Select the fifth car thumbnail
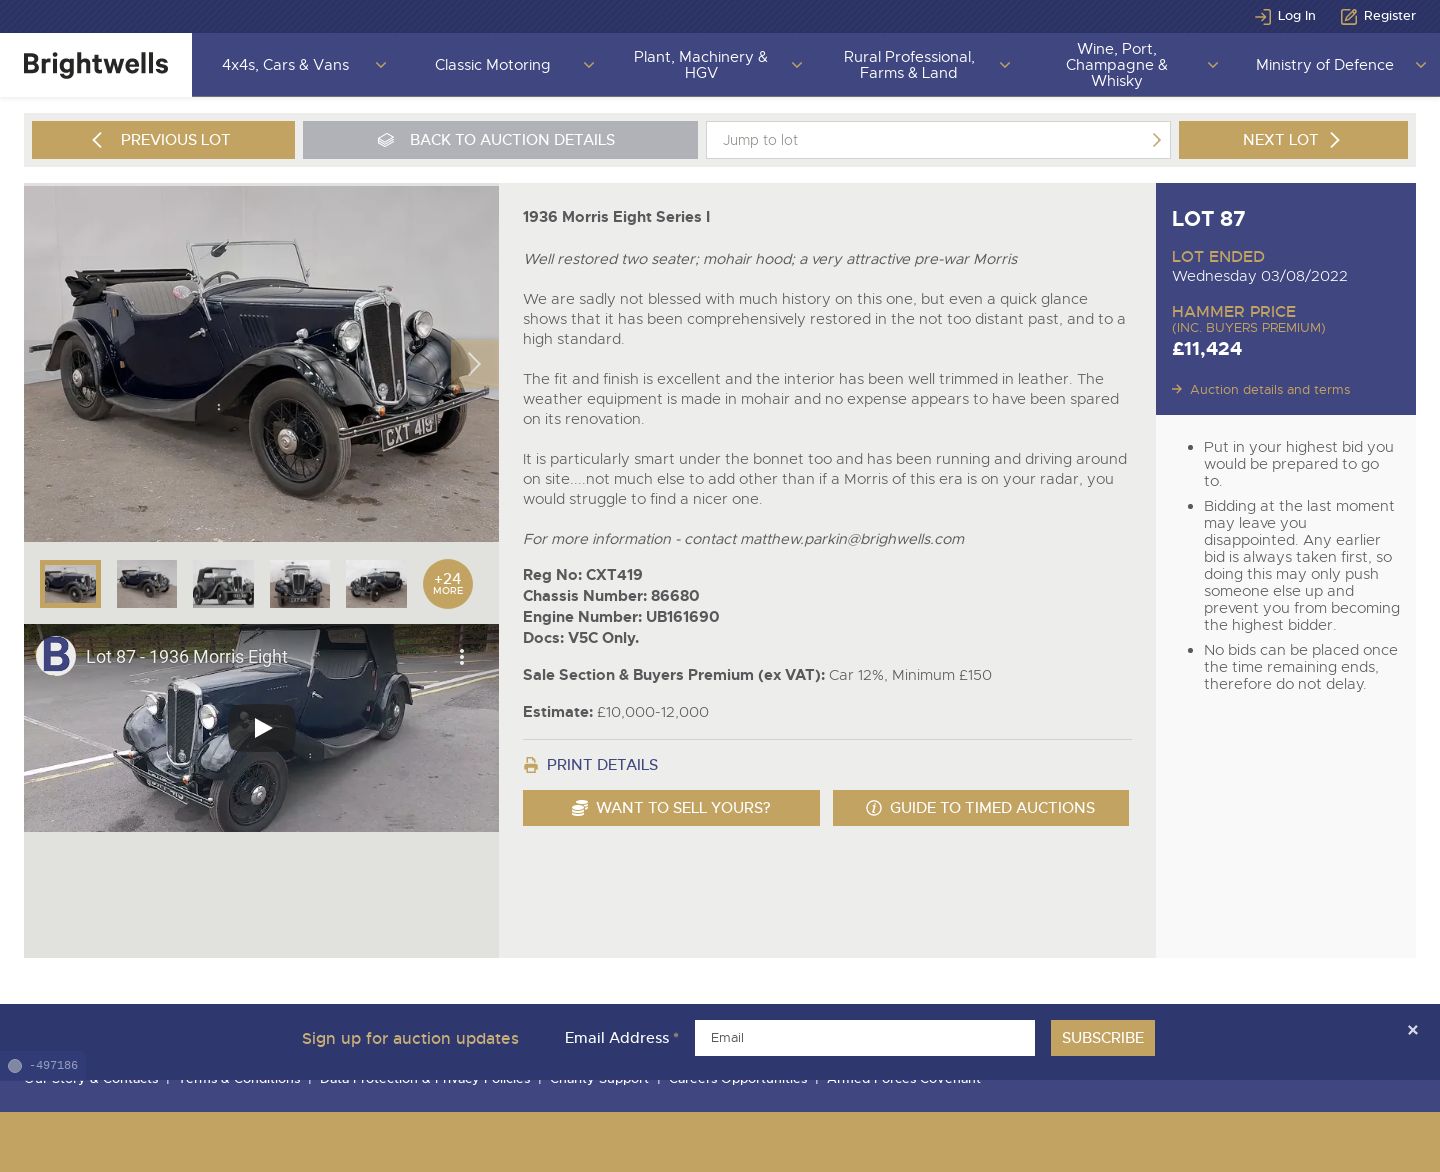This screenshot has height=1172, width=1440. pyautogui.click(x=376, y=584)
